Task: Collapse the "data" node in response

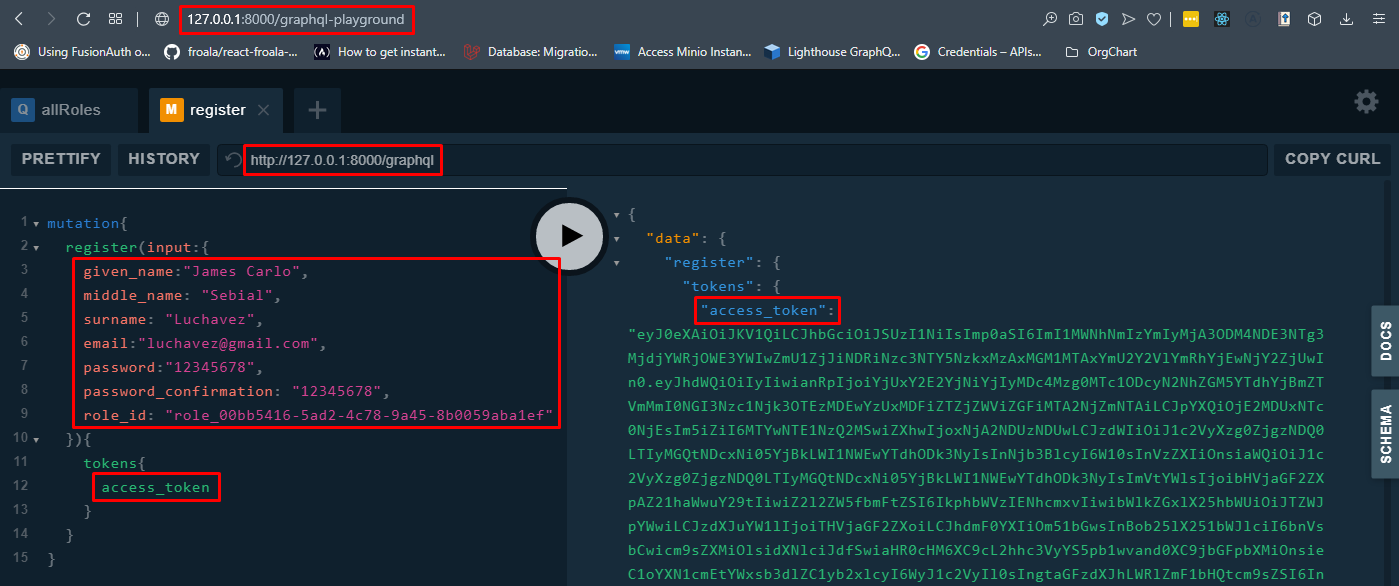Action: [618, 239]
